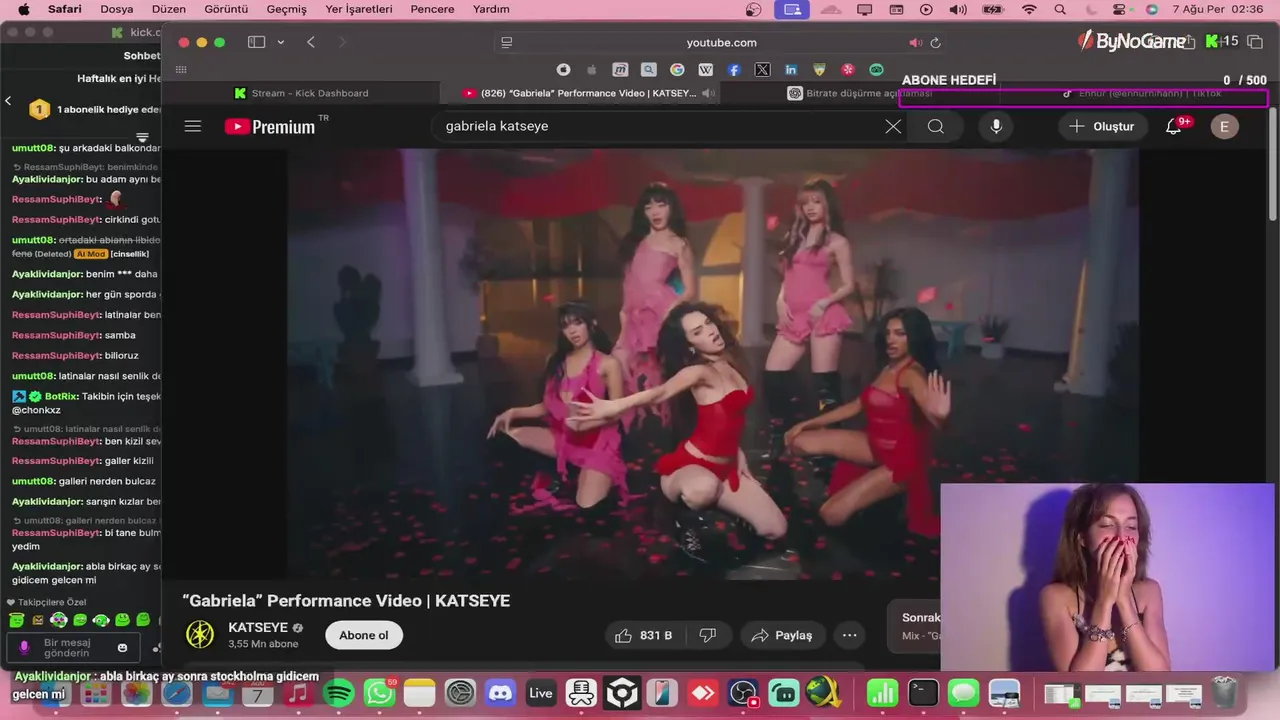
Task: Open Spotify from the Dock
Action: pos(339,692)
